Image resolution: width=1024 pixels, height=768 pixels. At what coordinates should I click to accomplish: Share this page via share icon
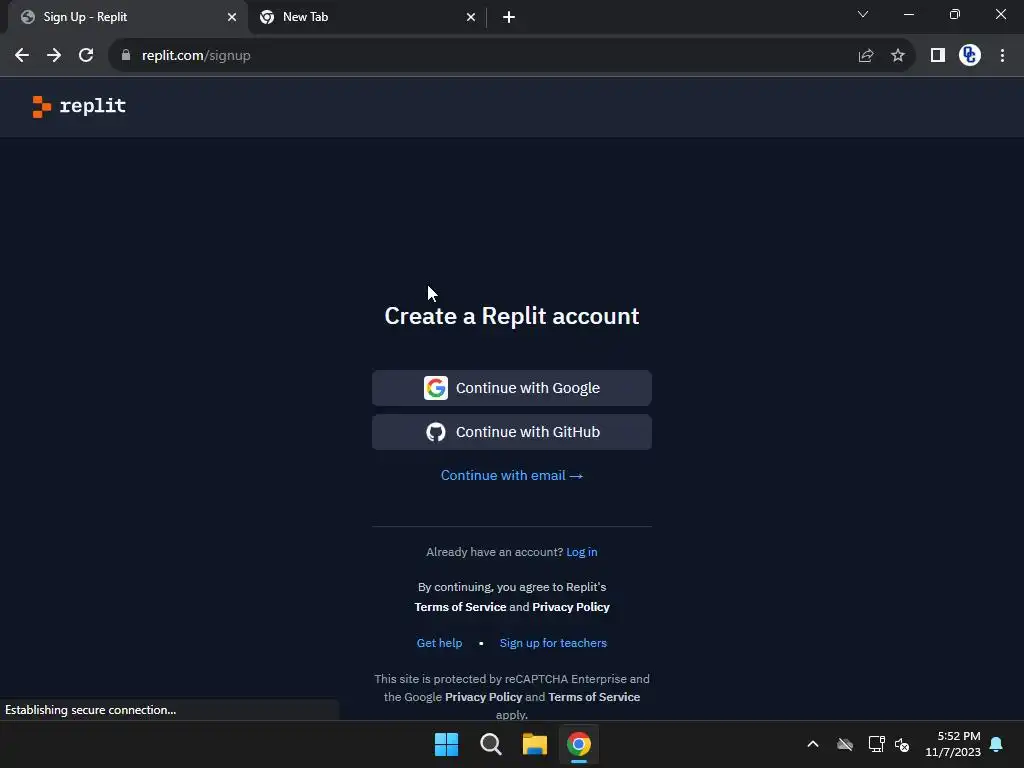pos(866,56)
